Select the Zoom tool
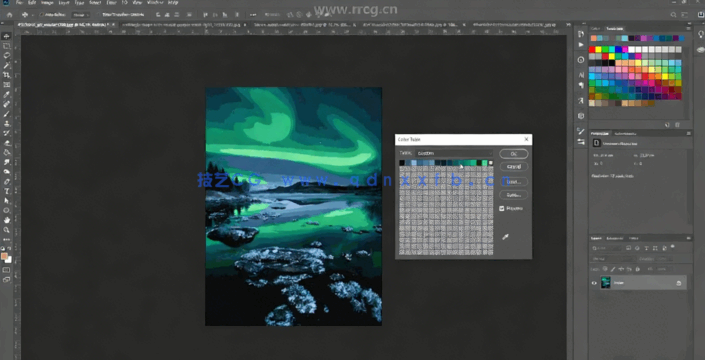This screenshot has height=360, width=705. pos(6,230)
